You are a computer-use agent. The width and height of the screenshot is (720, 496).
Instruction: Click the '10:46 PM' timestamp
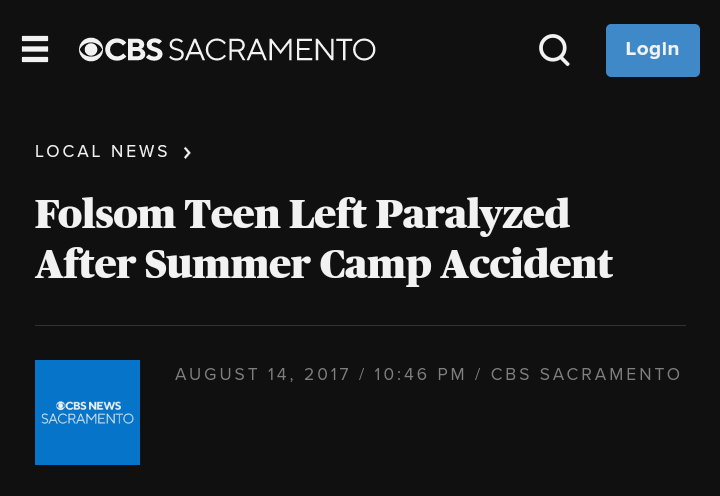click(420, 375)
